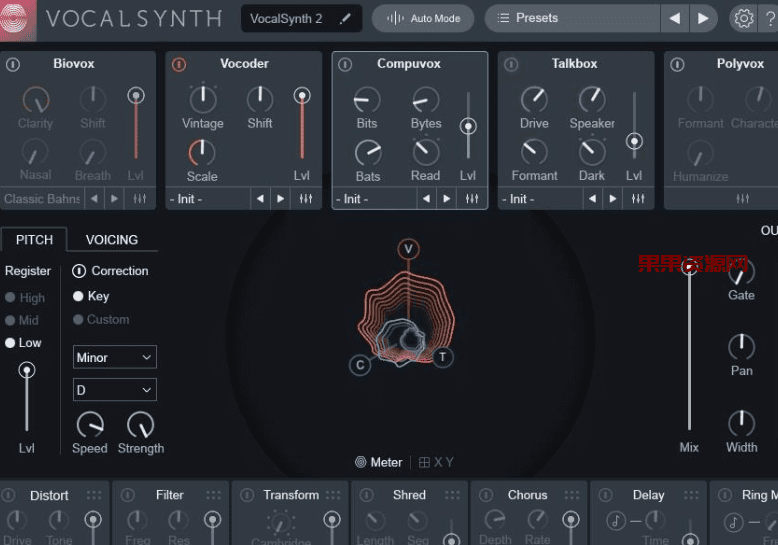Select the Mid register option
778x545 pixels.
coord(22,320)
